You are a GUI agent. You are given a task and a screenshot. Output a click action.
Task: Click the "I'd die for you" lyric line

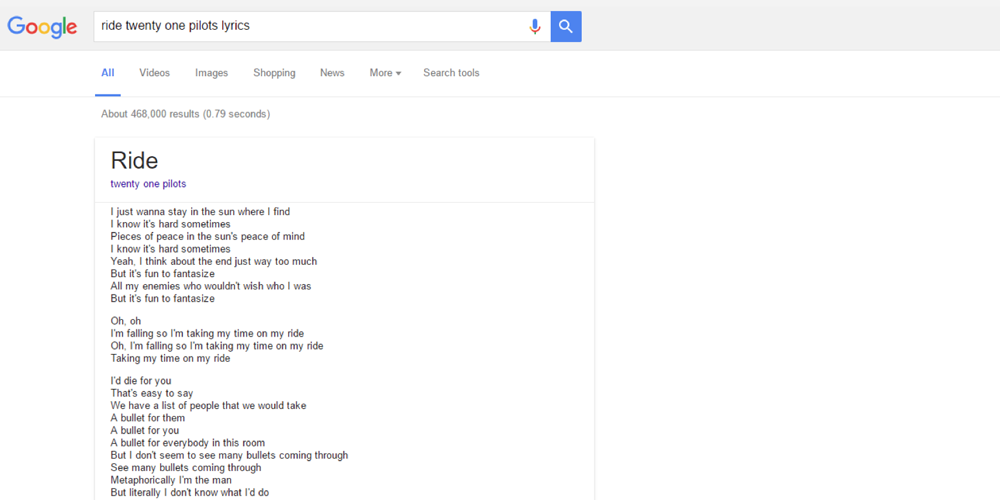[x=141, y=381]
